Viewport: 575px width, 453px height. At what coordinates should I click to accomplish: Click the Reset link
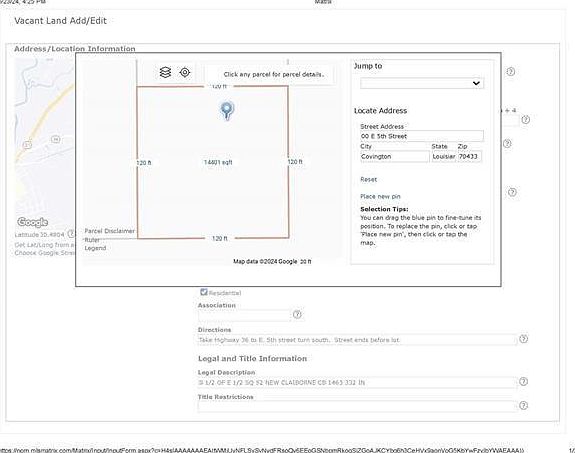369,179
